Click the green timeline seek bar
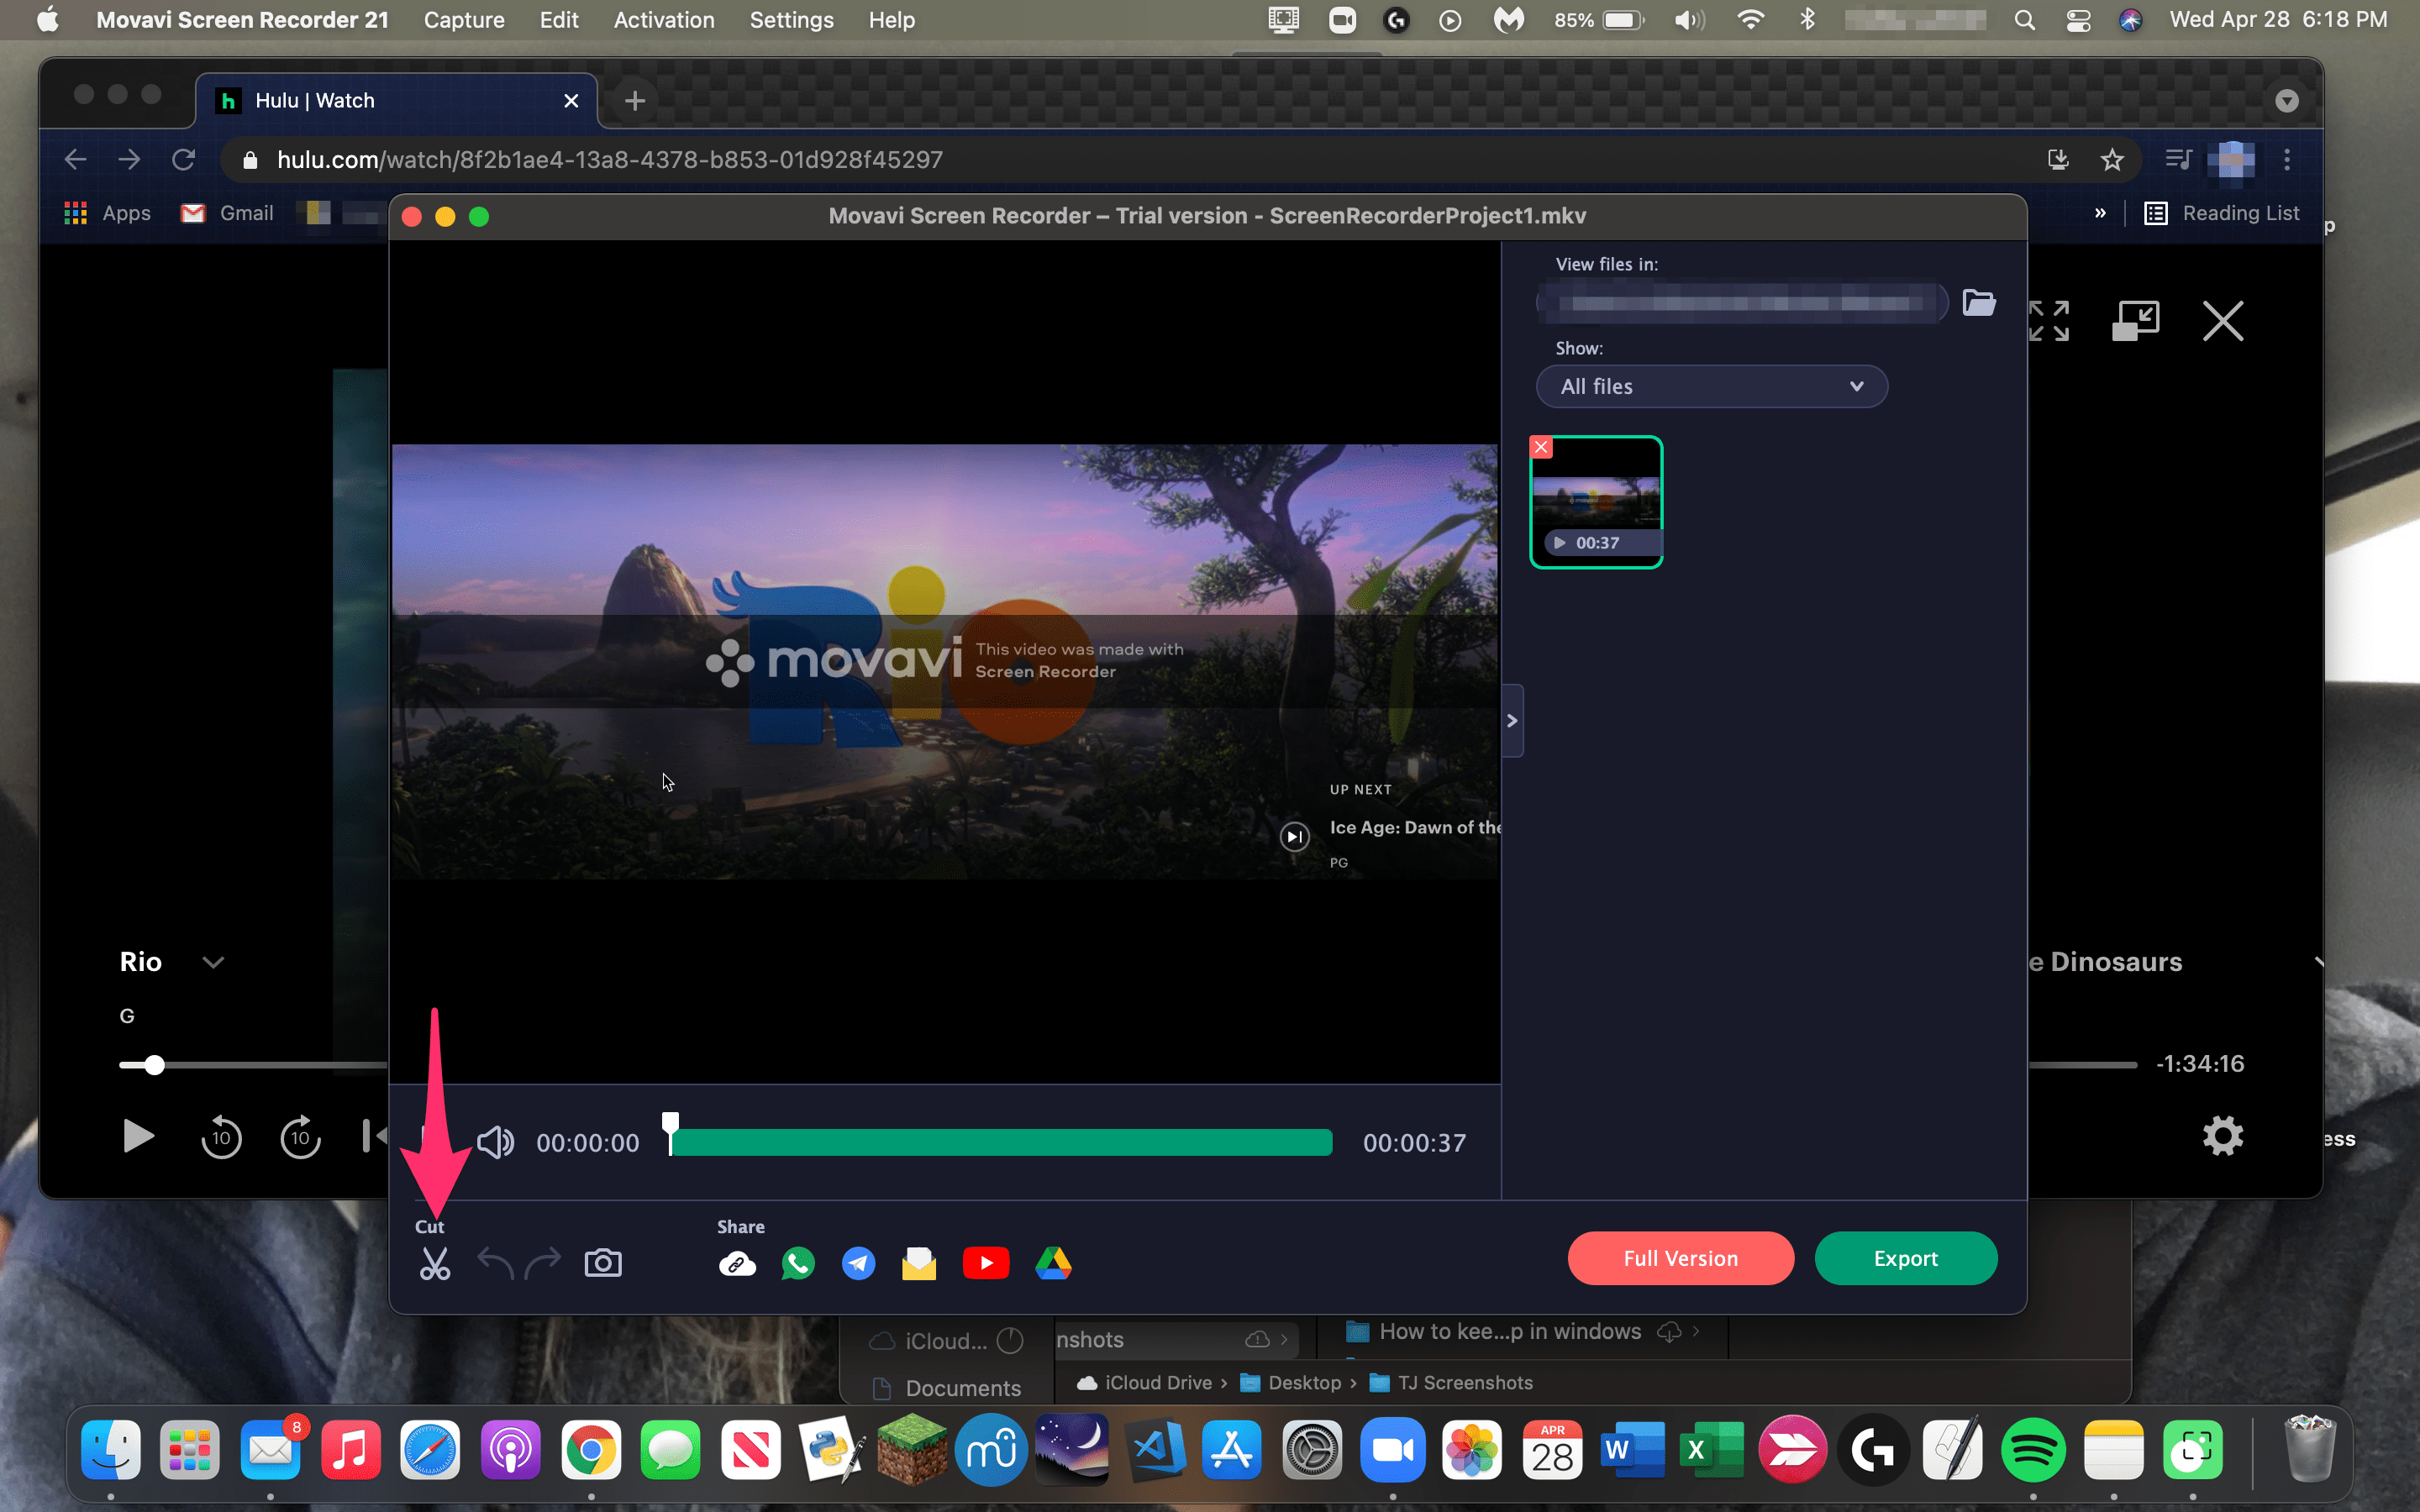 pos(1000,1142)
